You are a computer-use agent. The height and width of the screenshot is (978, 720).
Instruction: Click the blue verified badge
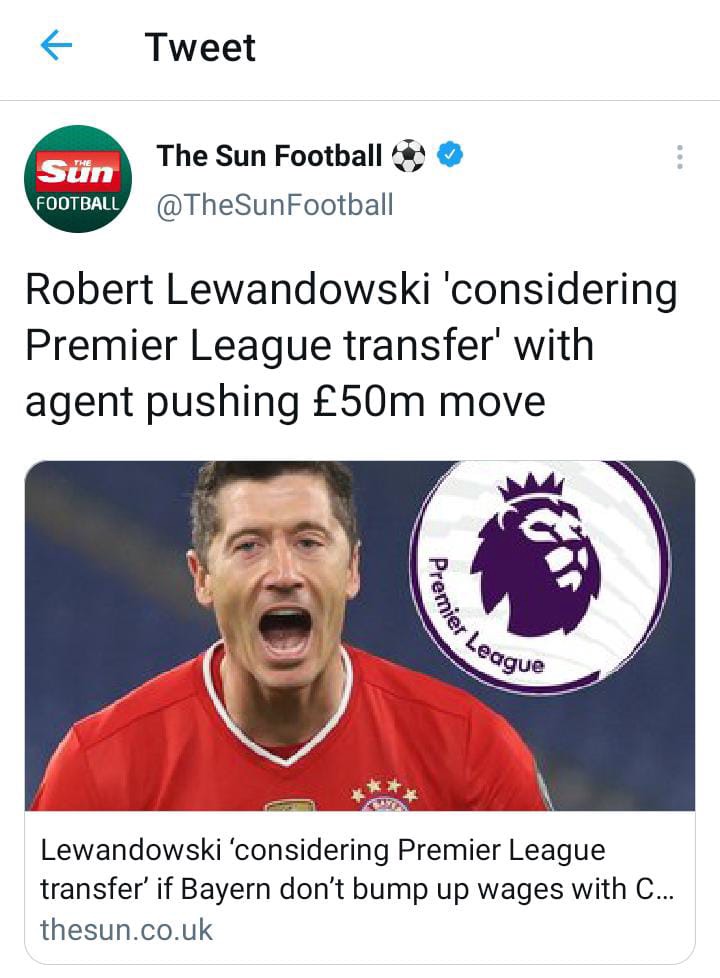pyautogui.click(x=450, y=155)
